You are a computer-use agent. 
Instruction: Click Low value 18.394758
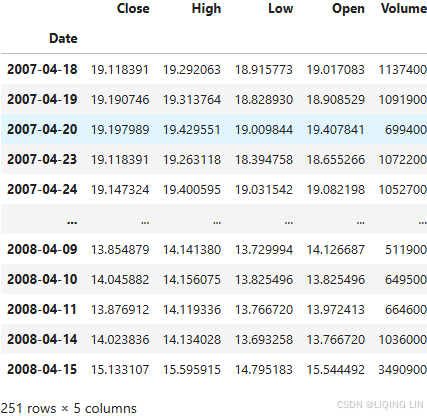[x=264, y=160]
